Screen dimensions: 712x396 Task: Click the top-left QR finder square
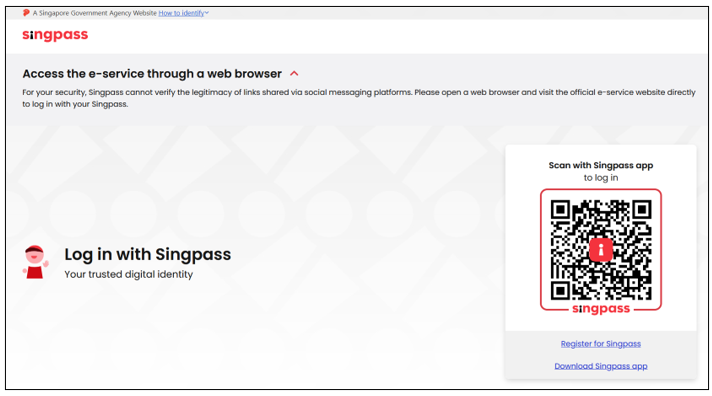pyautogui.click(x=560, y=209)
